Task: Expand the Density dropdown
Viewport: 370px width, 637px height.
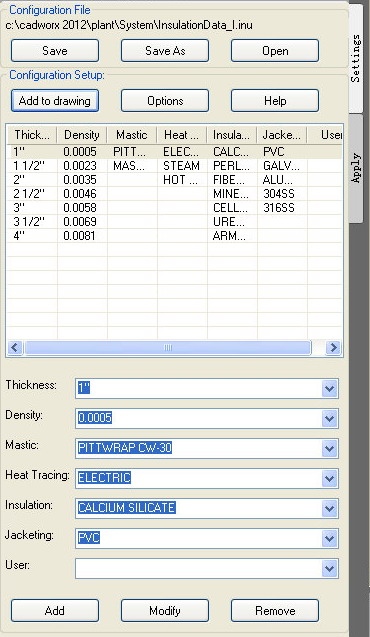Action: click(x=329, y=418)
